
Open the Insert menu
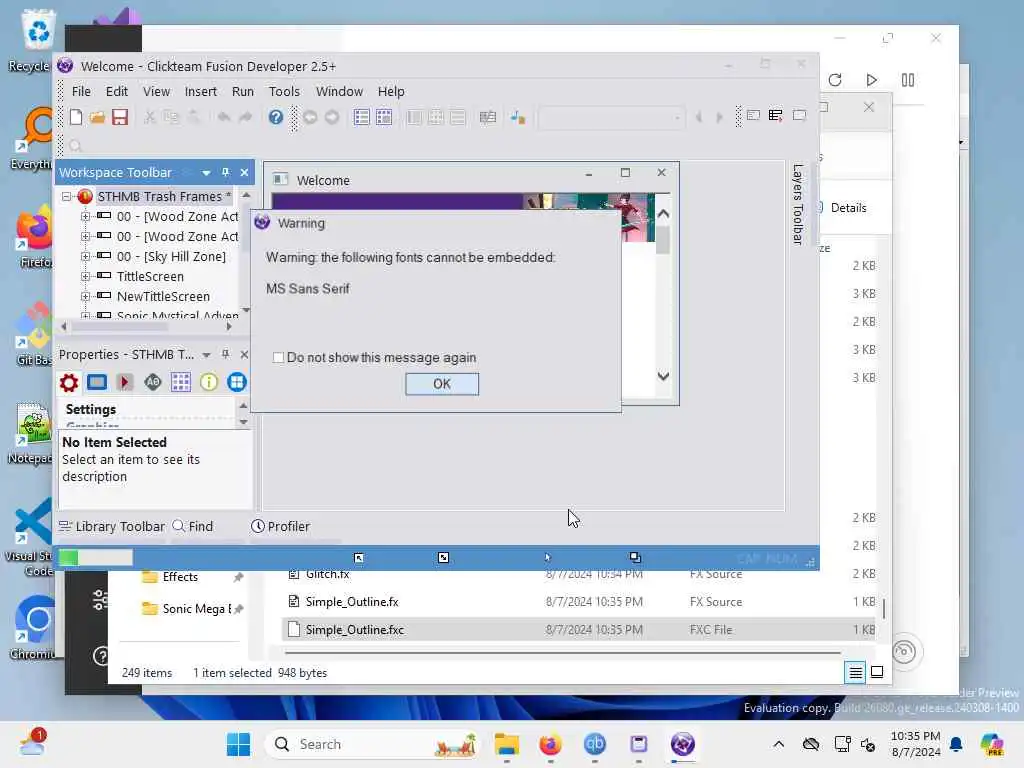200,91
